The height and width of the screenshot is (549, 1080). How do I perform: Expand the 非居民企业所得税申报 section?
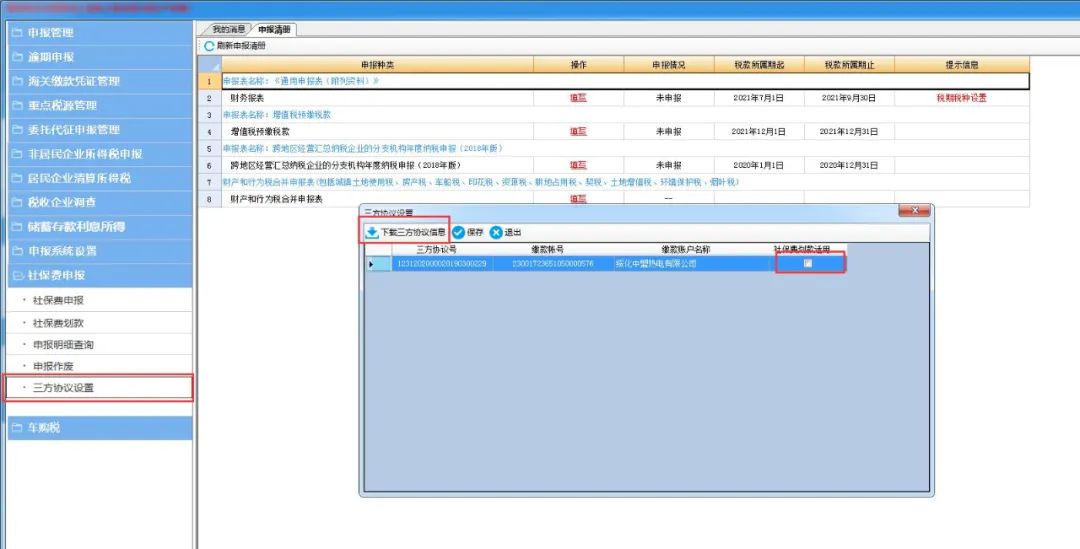click(x=100, y=154)
